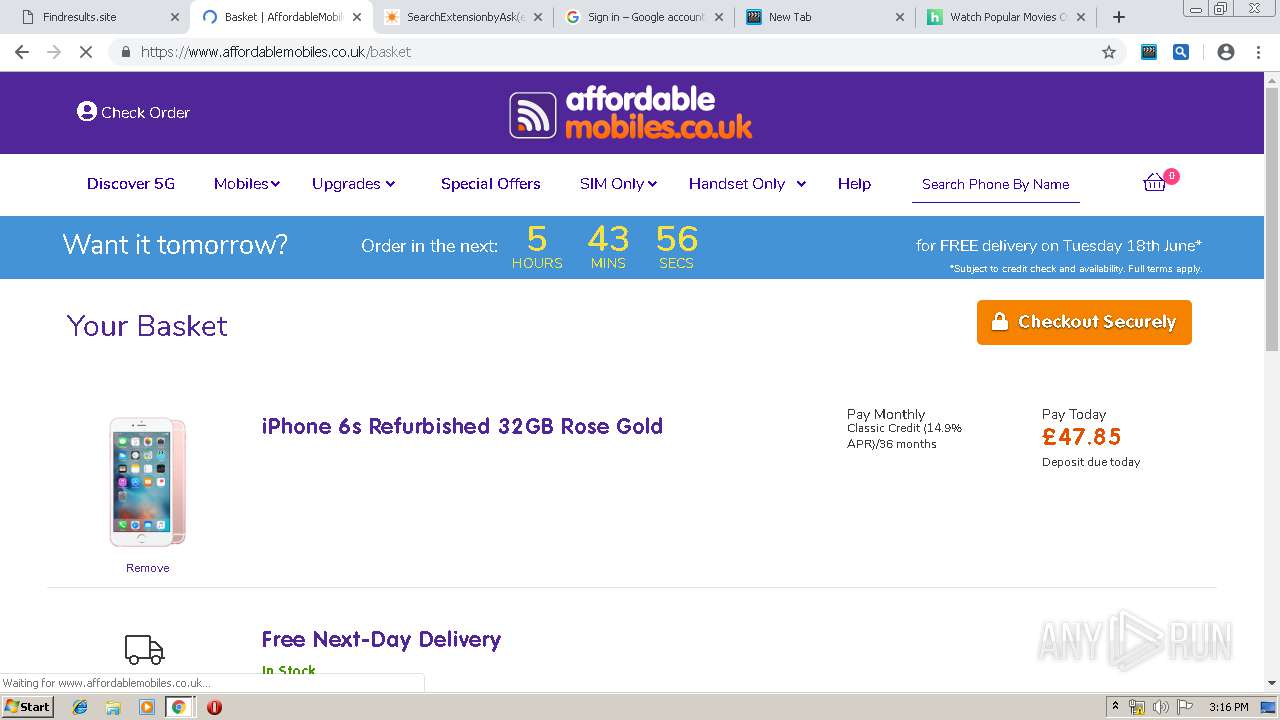
Task: Open the iPhone 6s Refurbished product title
Action: [x=462, y=426]
